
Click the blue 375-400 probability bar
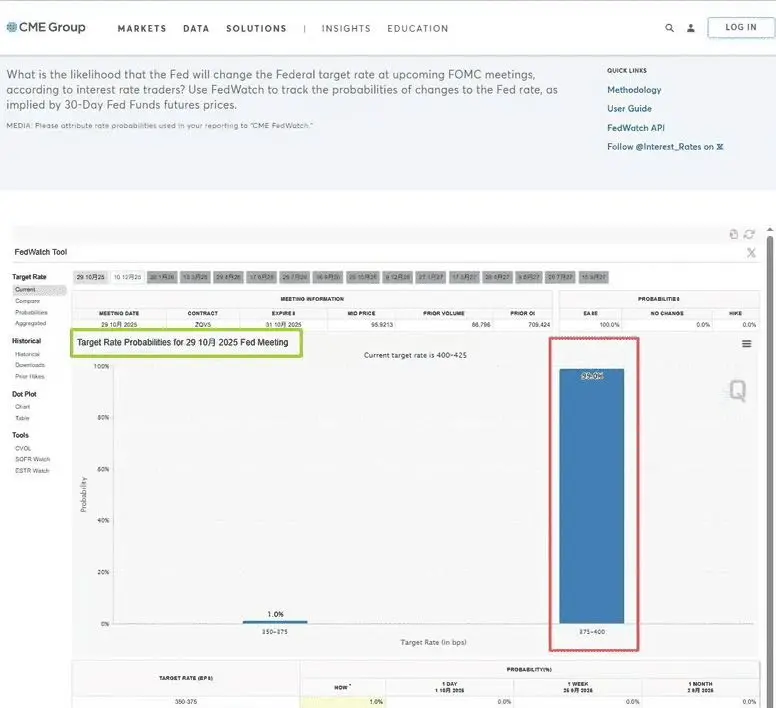click(591, 496)
